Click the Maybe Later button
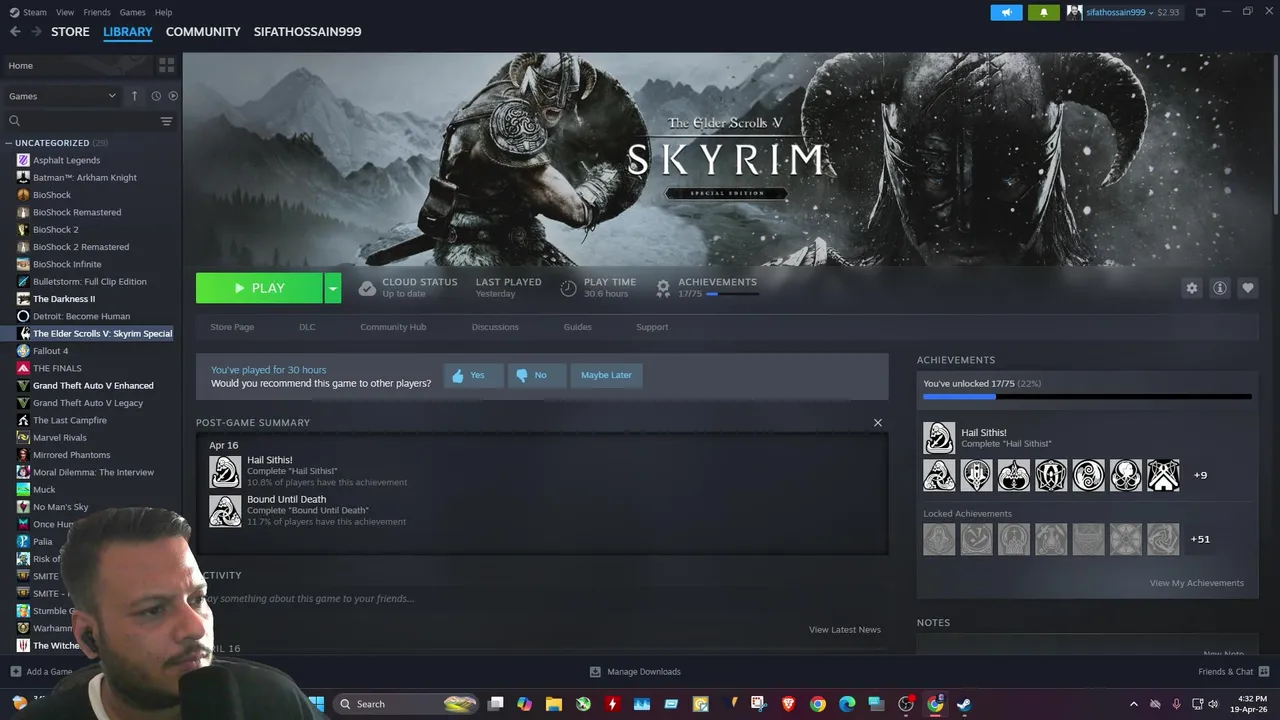The height and width of the screenshot is (720, 1280). point(606,375)
